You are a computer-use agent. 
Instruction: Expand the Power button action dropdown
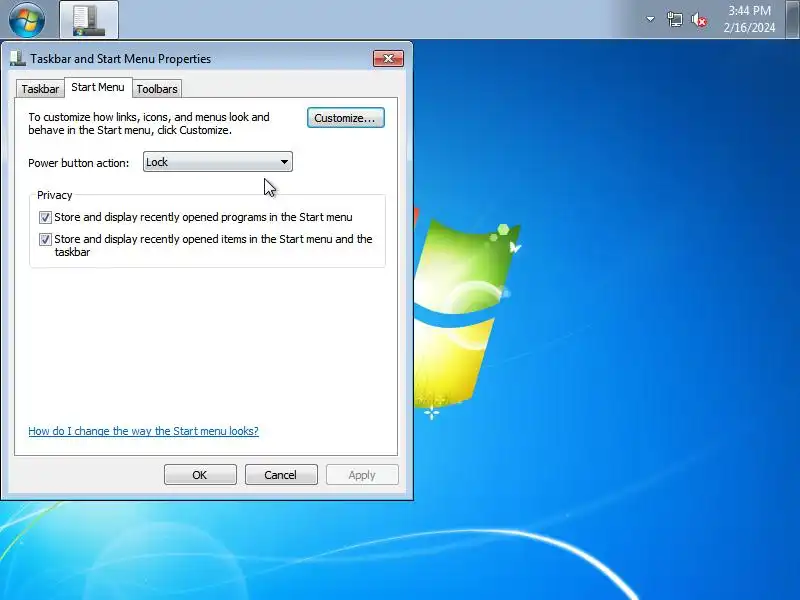tap(218, 162)
